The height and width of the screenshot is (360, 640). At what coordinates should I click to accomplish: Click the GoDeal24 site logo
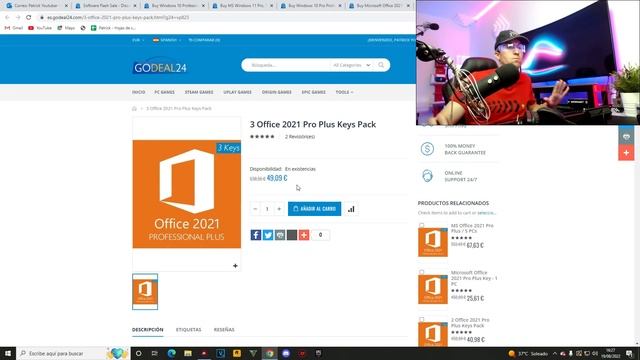160,68
